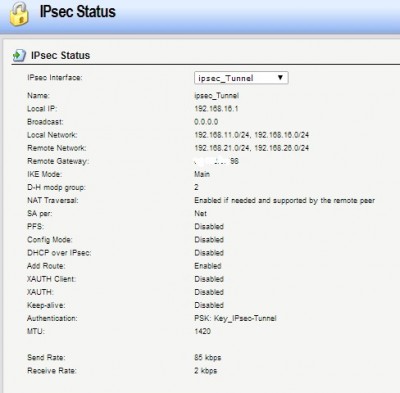The height and width of the screenshot is (393, 400).
Task: Click the IKE Mode value Main
Action: click(x=202, y=174)
